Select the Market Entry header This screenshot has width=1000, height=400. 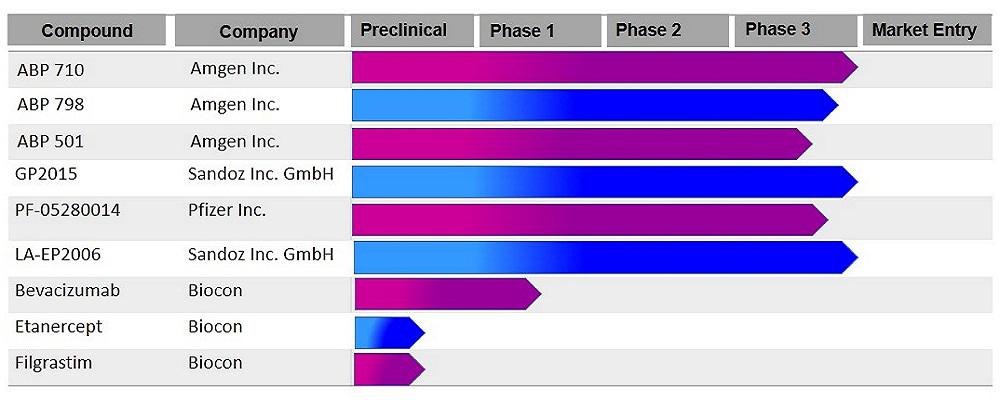(x=927, y=31)
